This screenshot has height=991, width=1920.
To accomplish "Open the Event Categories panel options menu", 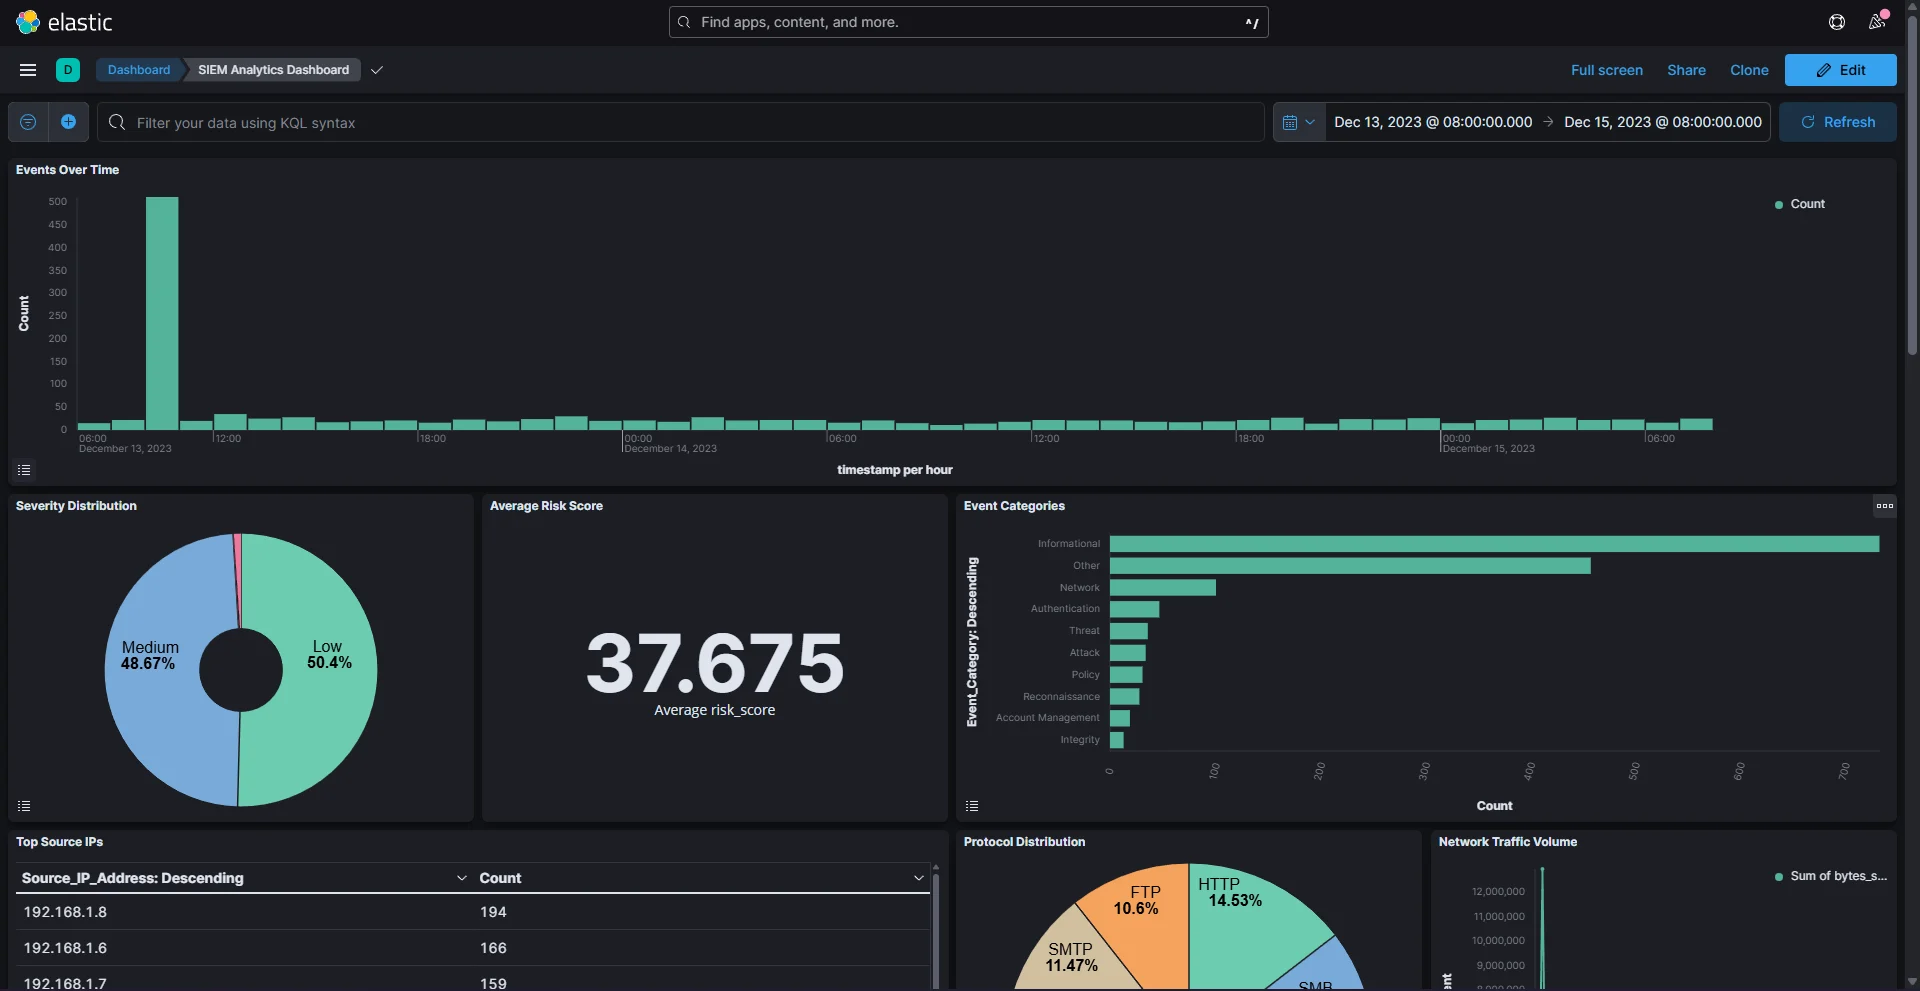I will click(1884, 506).
